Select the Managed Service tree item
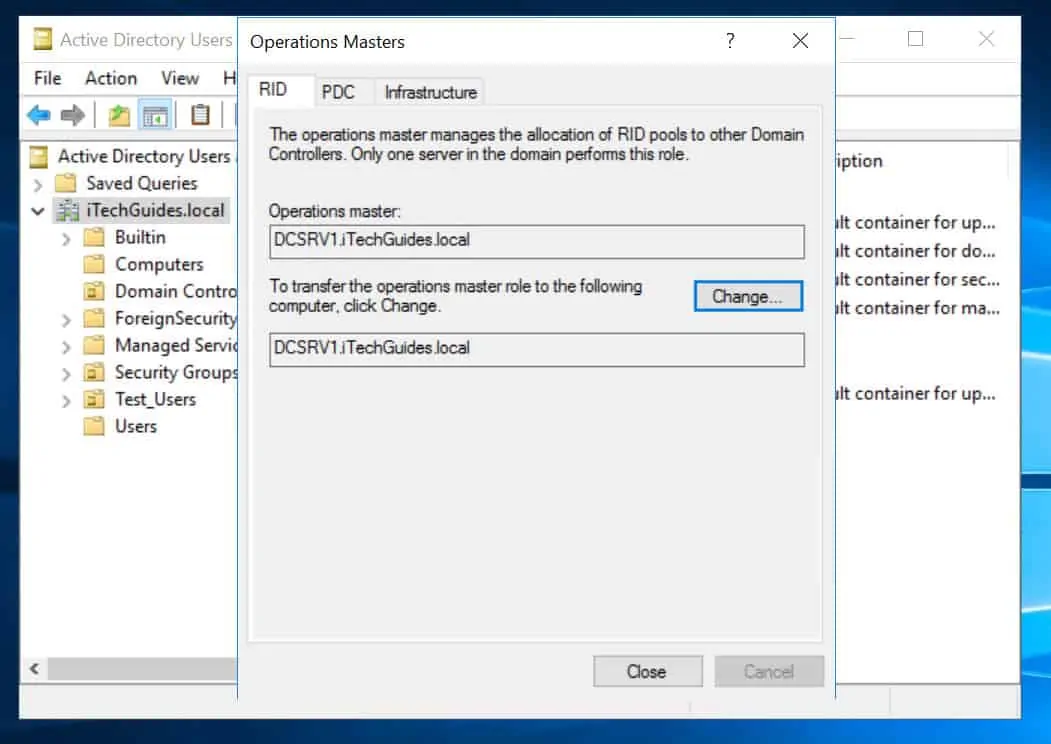The image size is (1051, 744). (176, 345)
